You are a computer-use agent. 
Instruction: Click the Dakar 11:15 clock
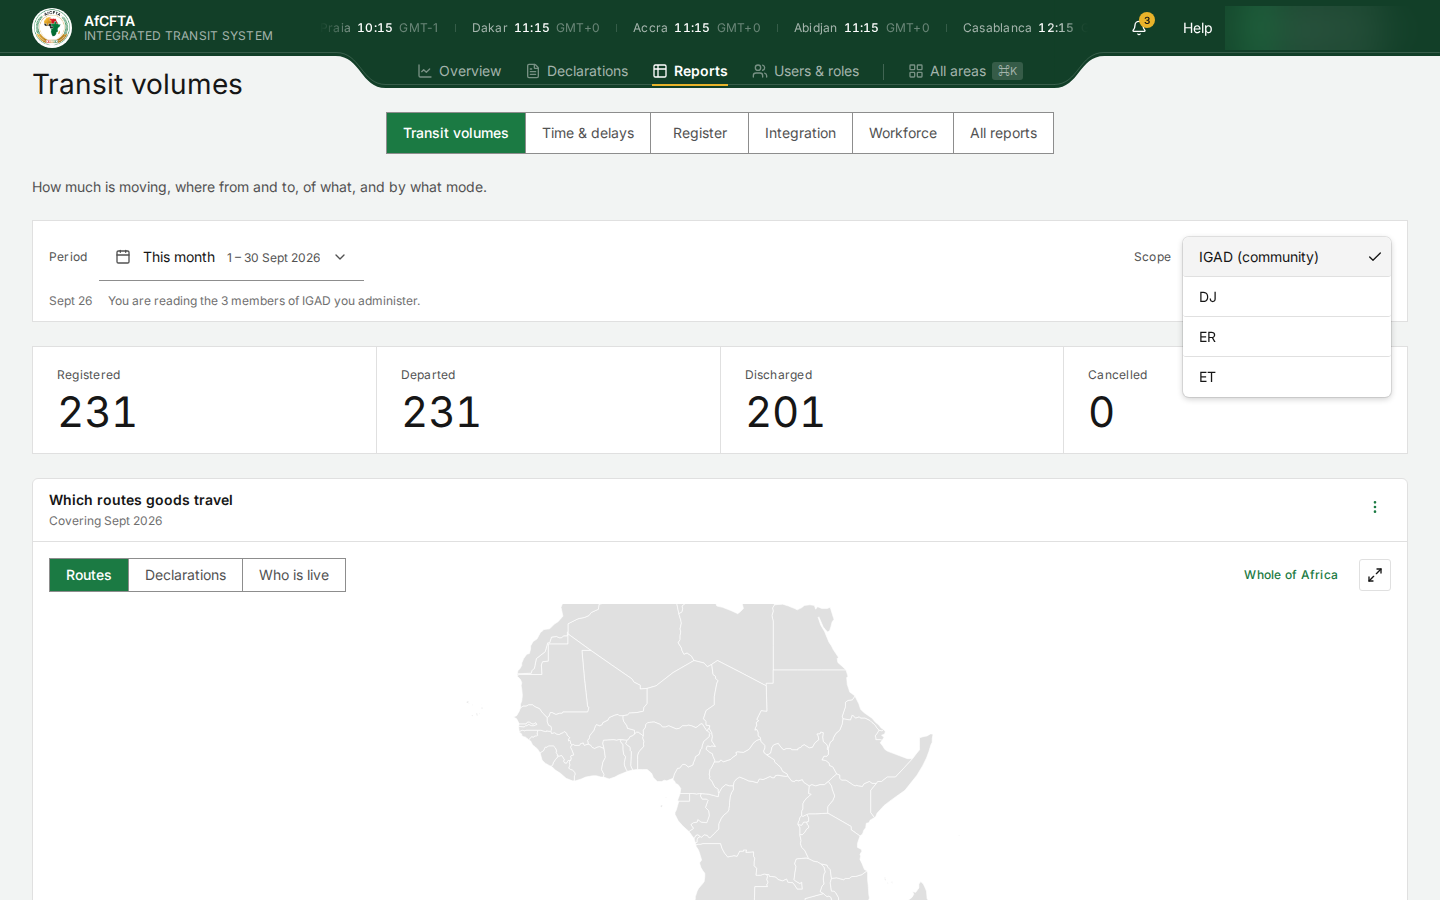pos(536,28)
